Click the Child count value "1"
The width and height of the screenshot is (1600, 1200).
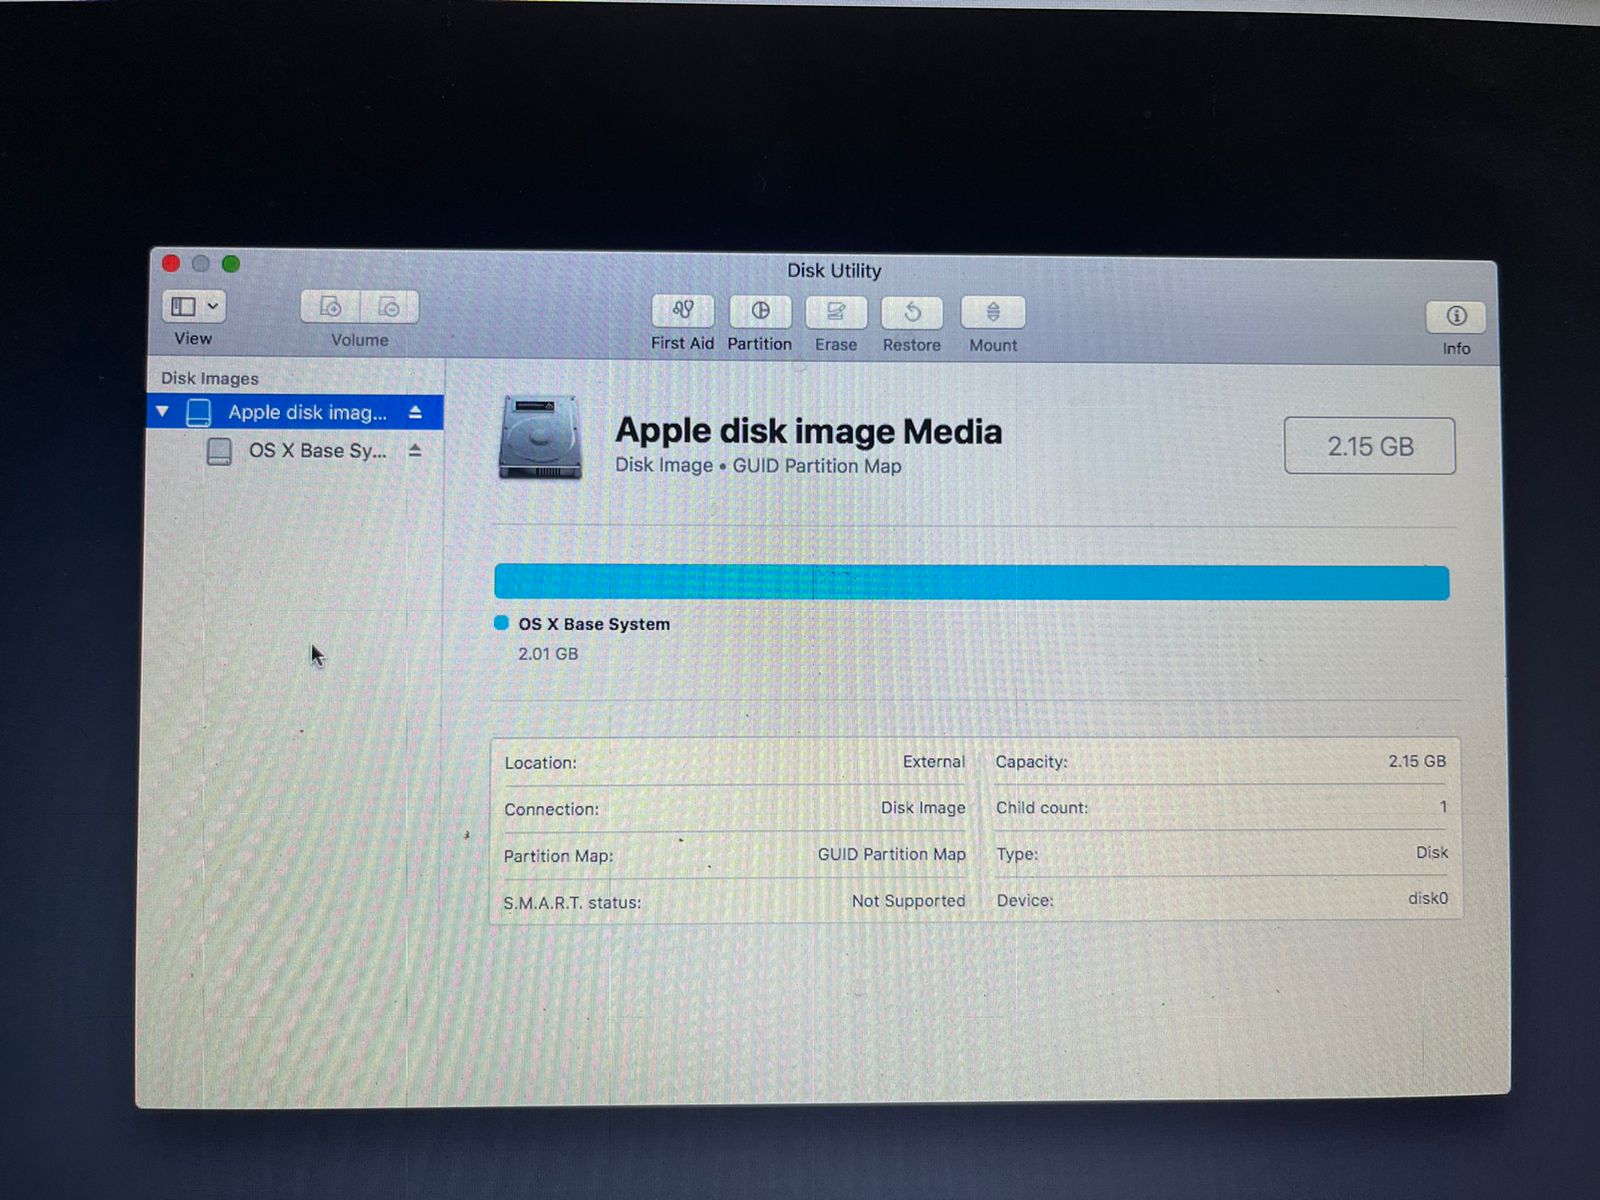click(1443, 806)
